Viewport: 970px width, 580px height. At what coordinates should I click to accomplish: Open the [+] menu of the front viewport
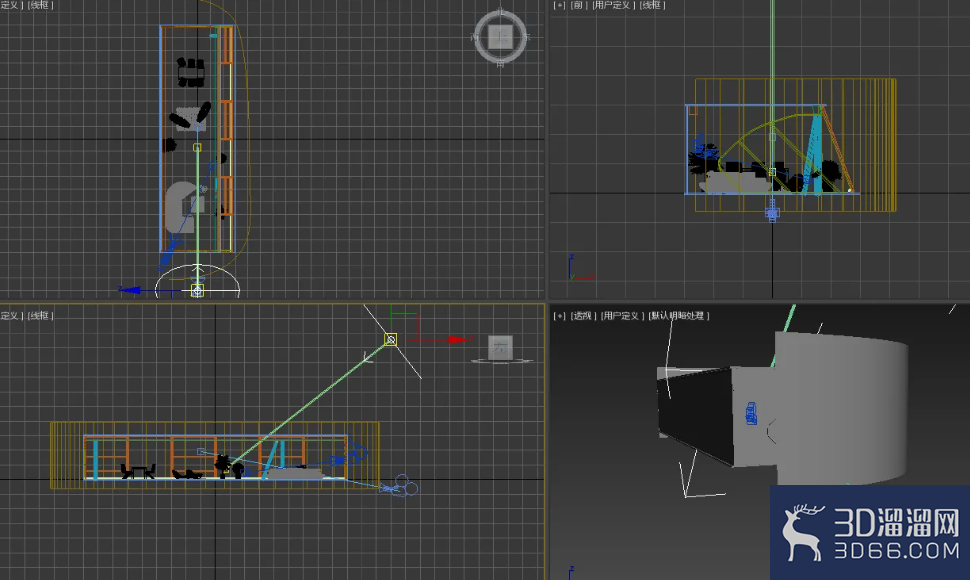click(559, 5)
